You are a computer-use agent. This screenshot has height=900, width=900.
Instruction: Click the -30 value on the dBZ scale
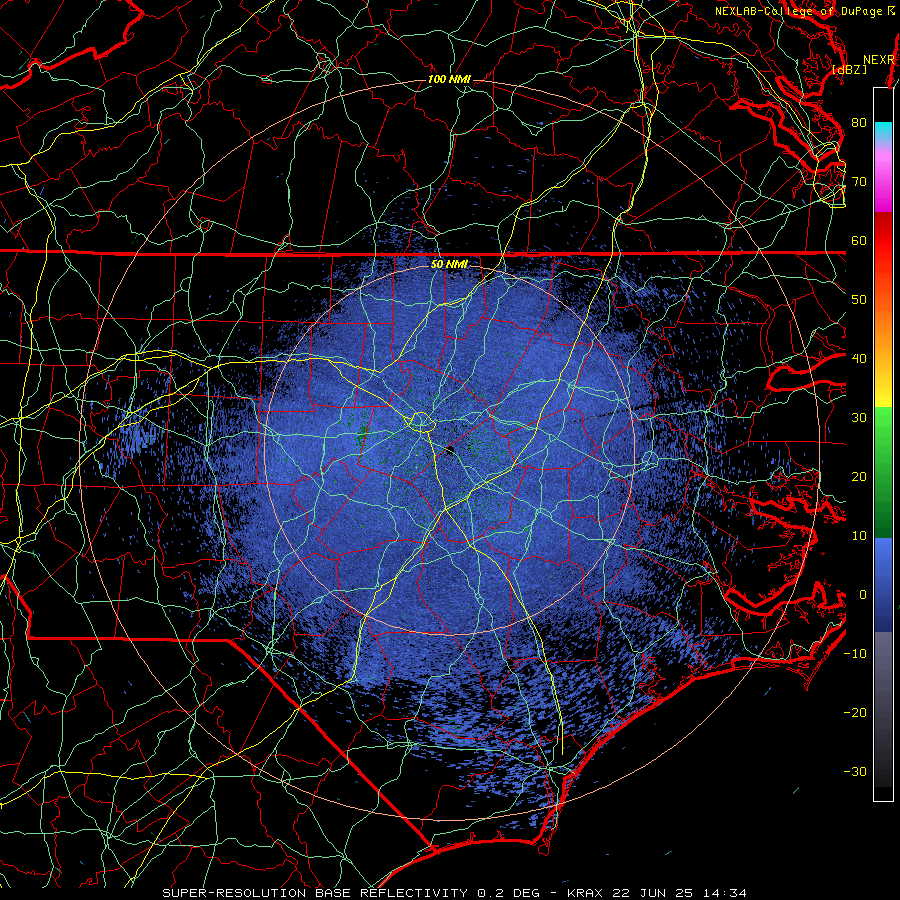coord(855,771)
